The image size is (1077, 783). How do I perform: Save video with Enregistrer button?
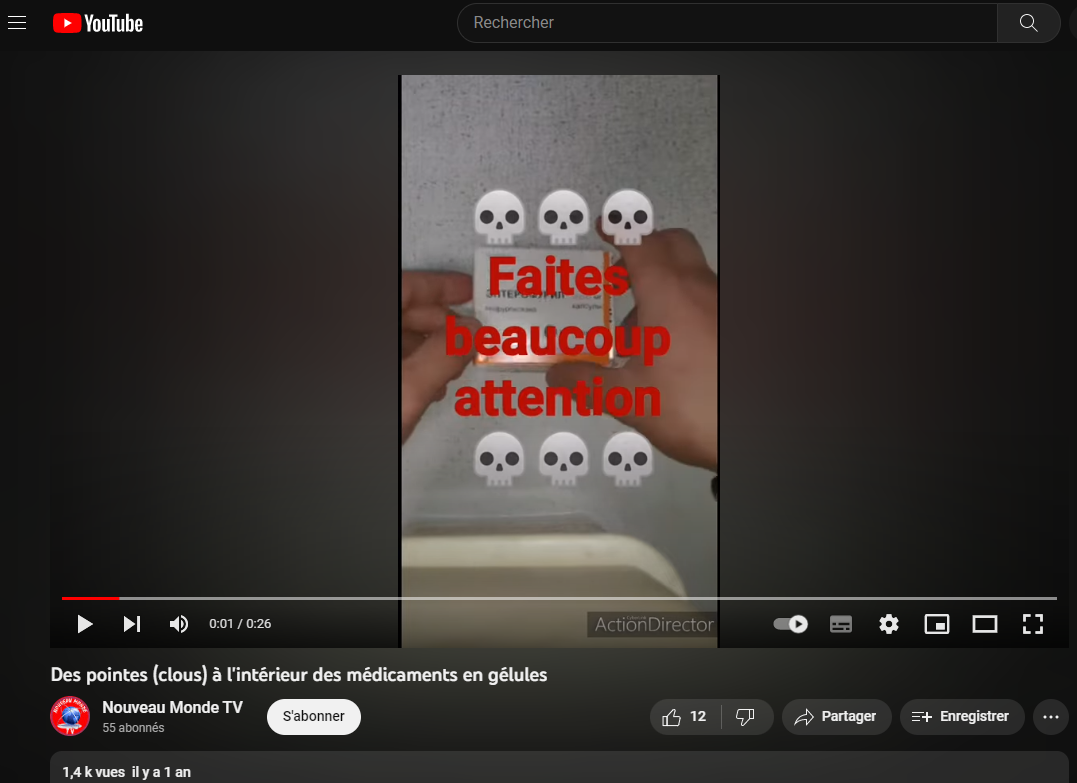961,717
